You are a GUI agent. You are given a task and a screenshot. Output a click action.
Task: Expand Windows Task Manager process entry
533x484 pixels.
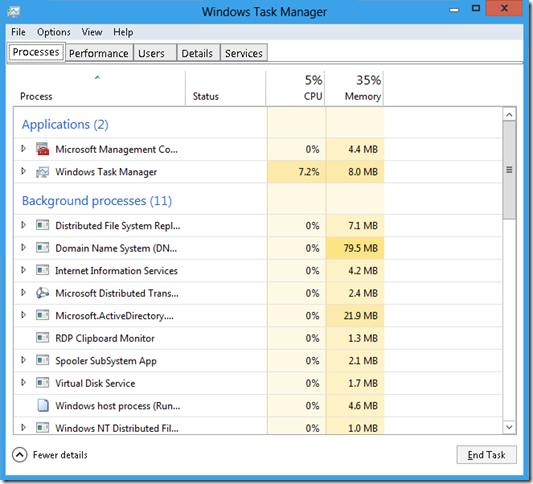(x=23, y=171)
